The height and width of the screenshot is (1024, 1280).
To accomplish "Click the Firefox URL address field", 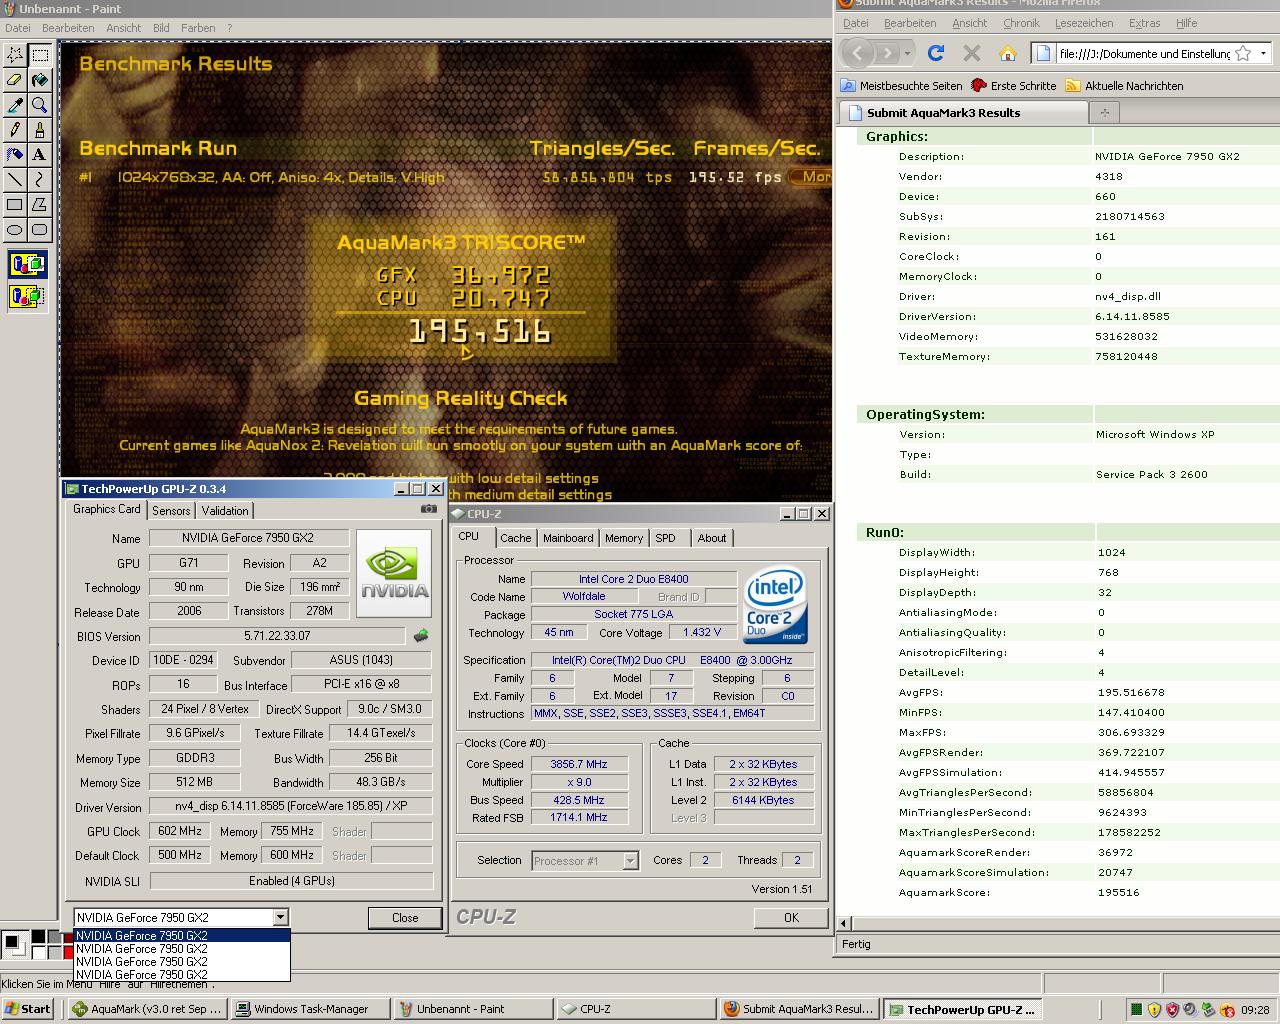I will click(x=1143, y=53).
